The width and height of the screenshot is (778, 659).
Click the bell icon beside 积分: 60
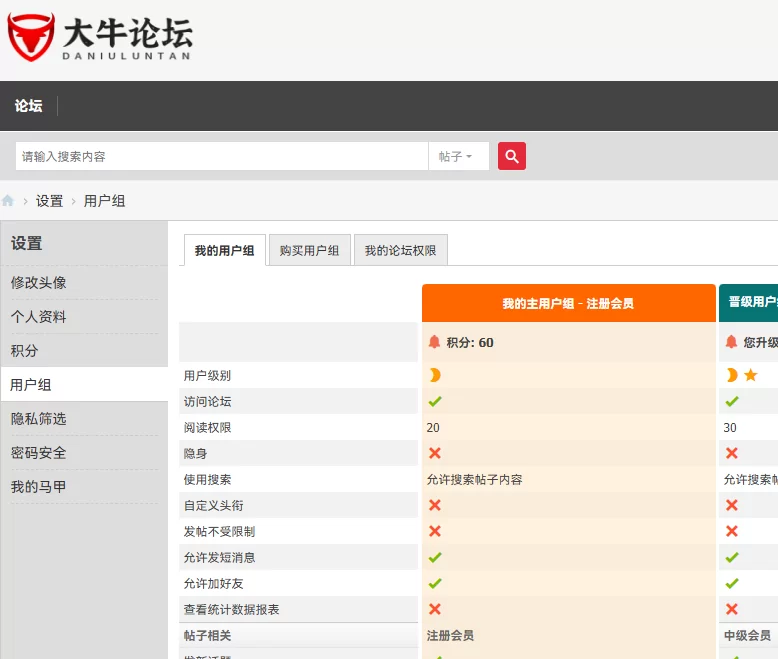(x=434, y=342)
